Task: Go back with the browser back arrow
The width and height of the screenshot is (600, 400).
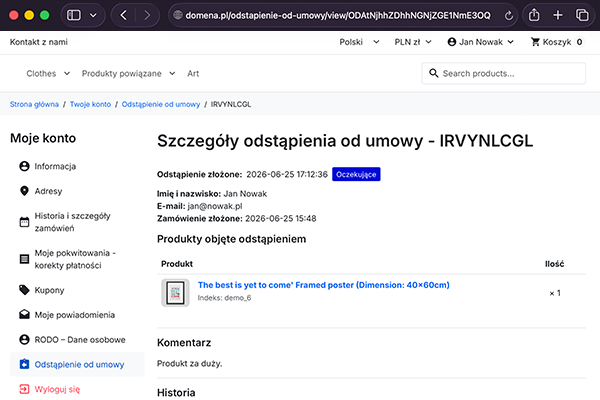Action: click(x=124, y=15)
